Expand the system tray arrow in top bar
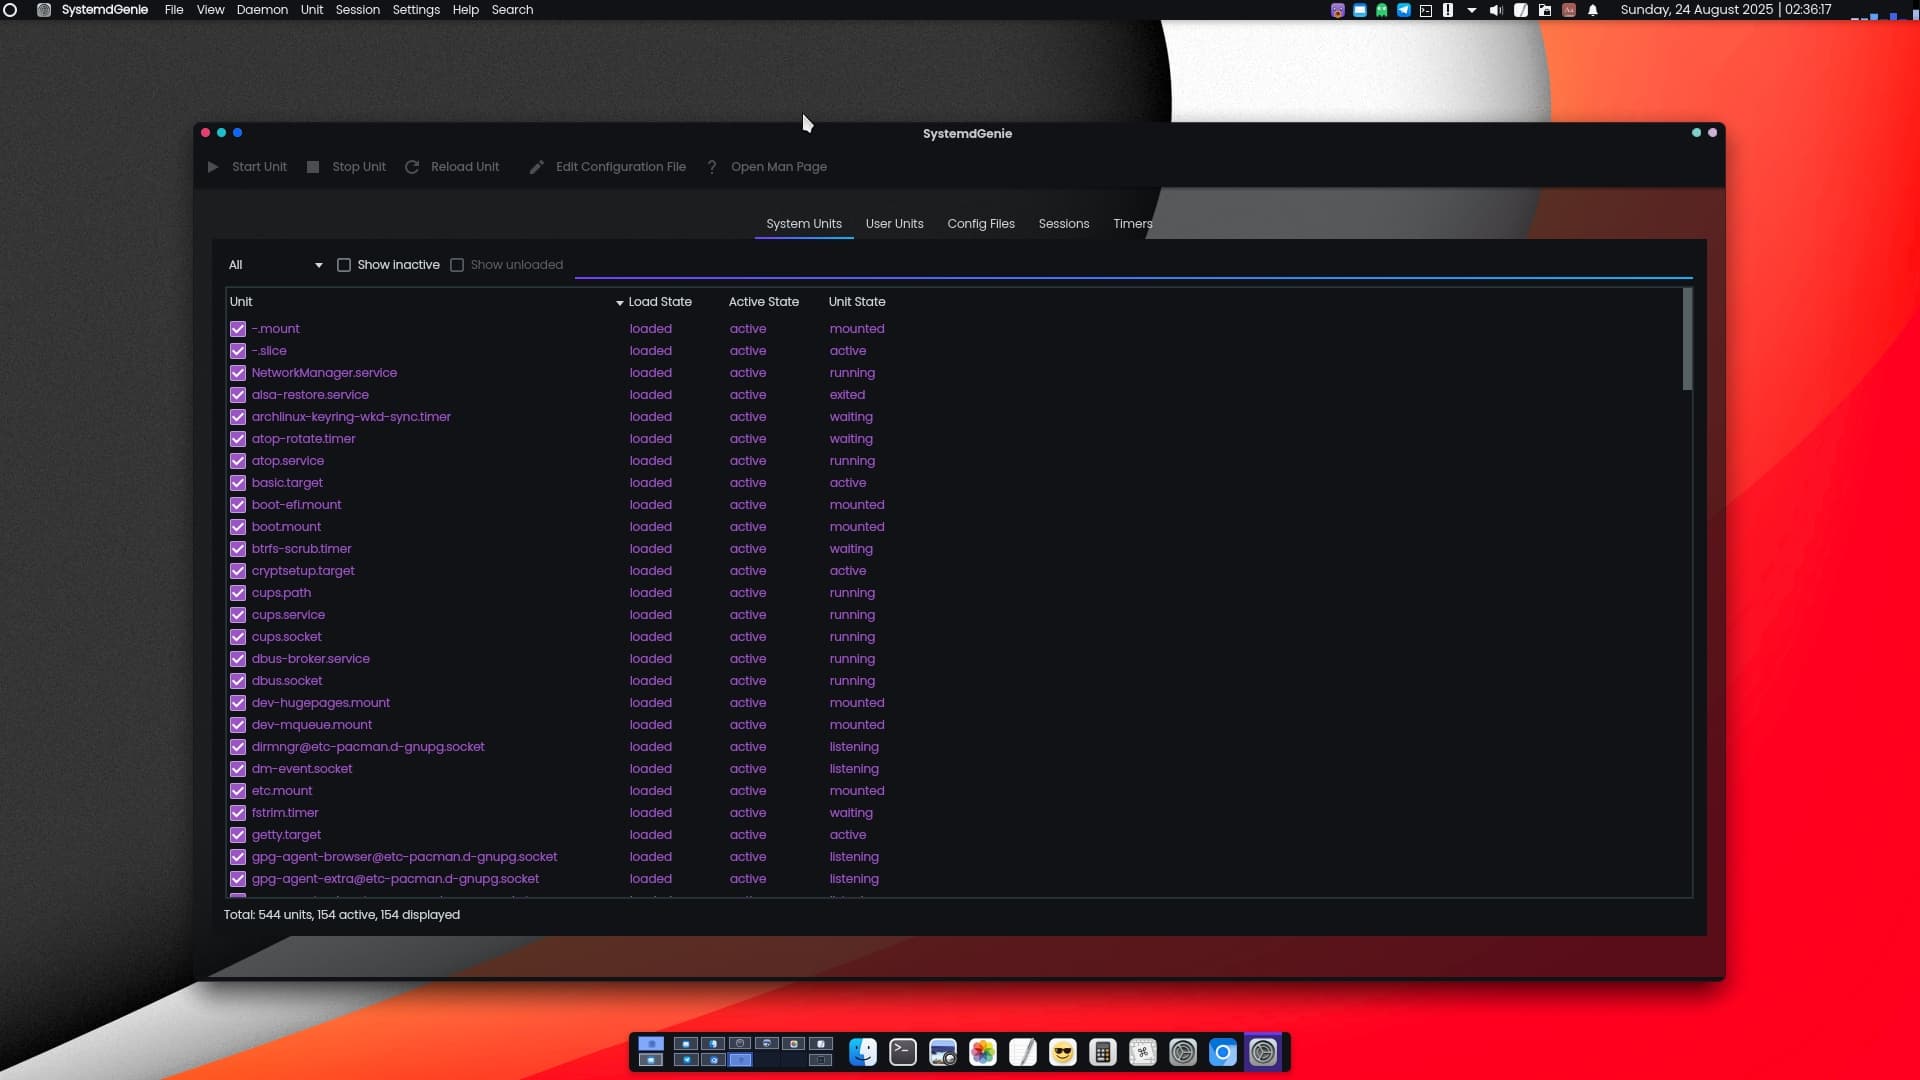This screenshot has height=1080, width=1920. pos(1472,10)
